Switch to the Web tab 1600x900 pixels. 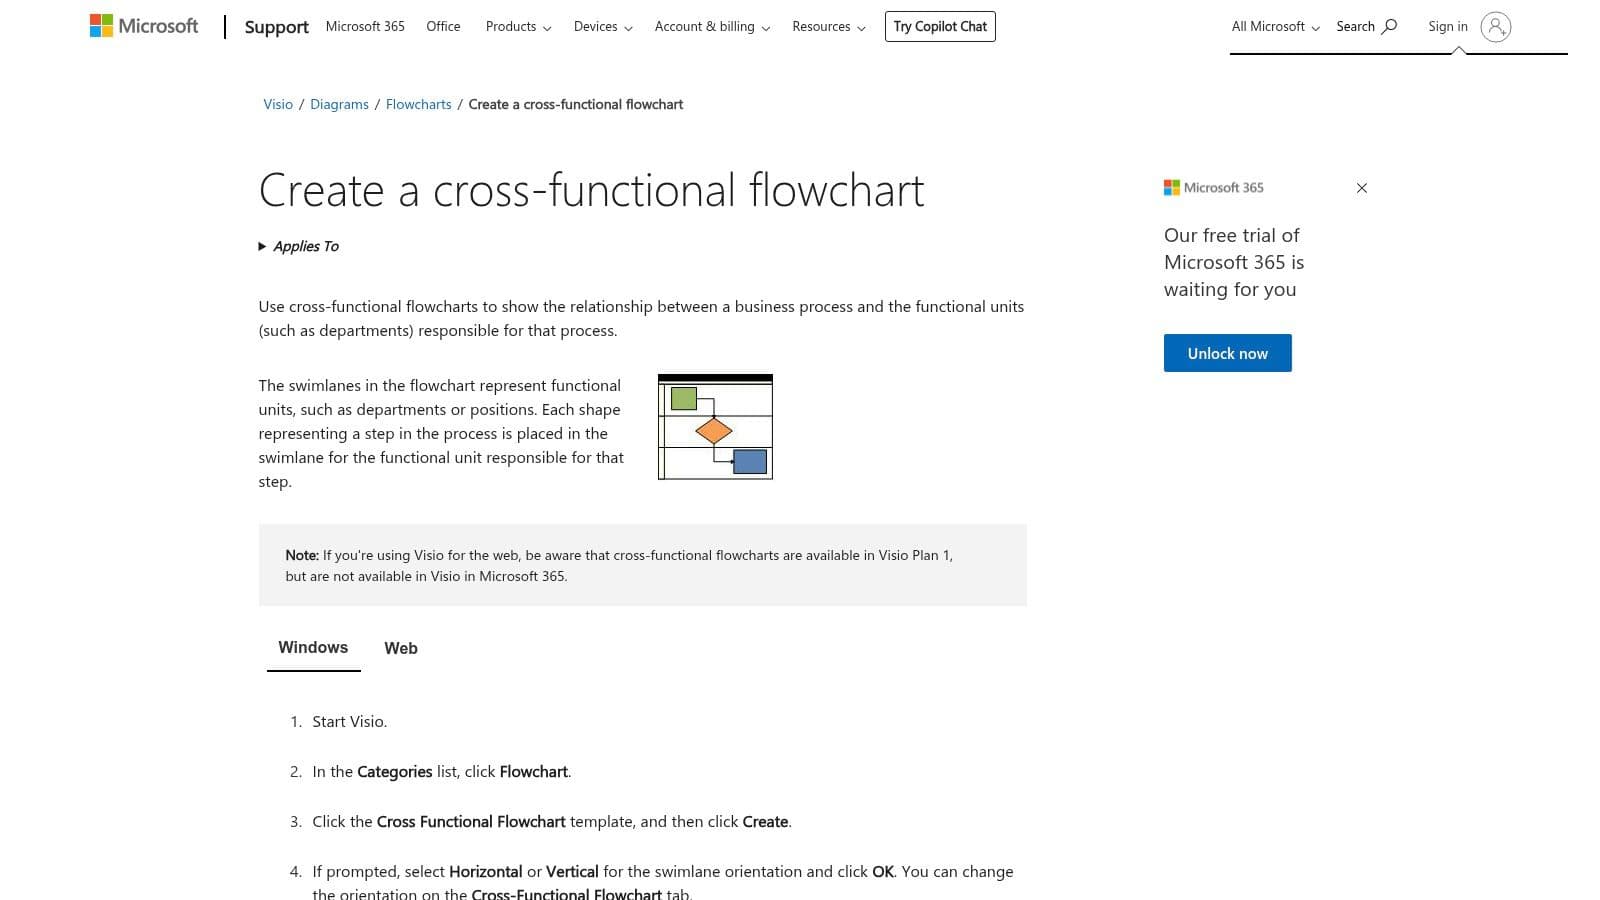(401, 648)
